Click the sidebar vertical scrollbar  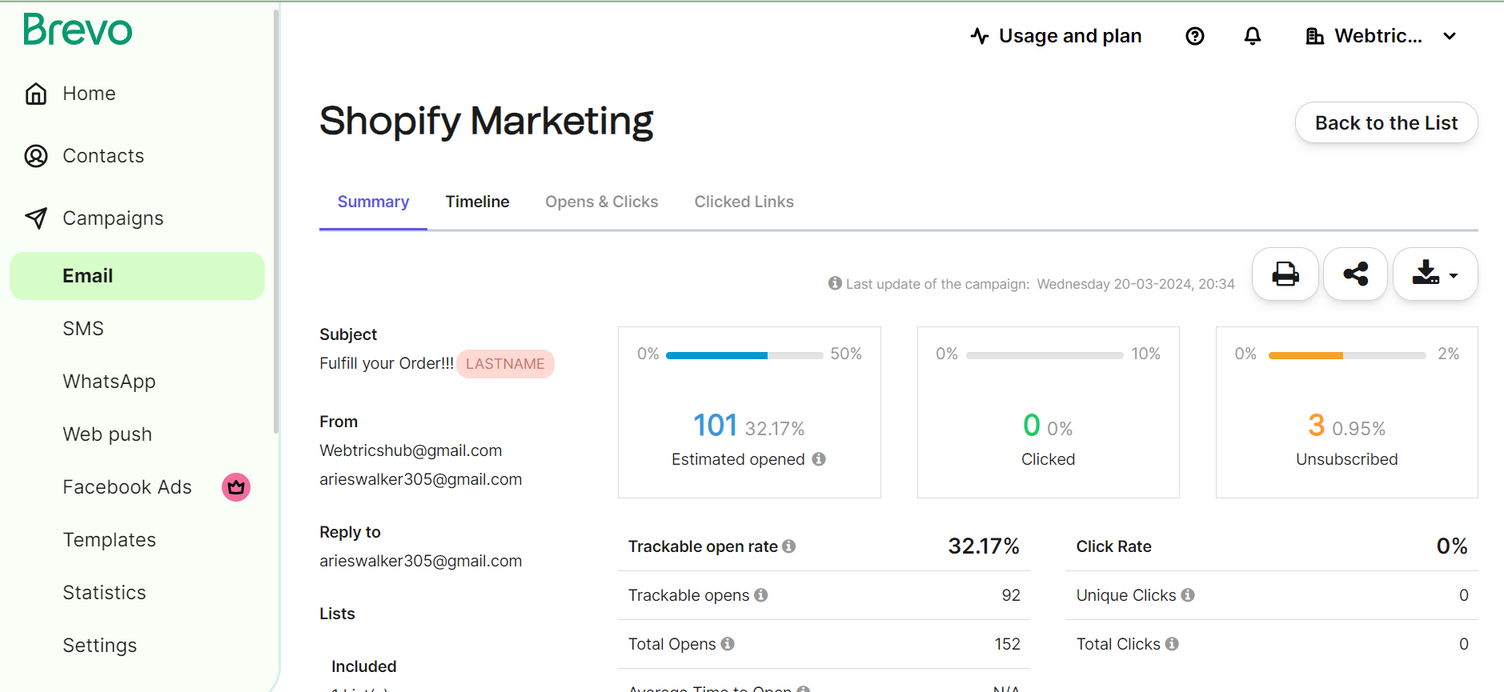point(276,220)
